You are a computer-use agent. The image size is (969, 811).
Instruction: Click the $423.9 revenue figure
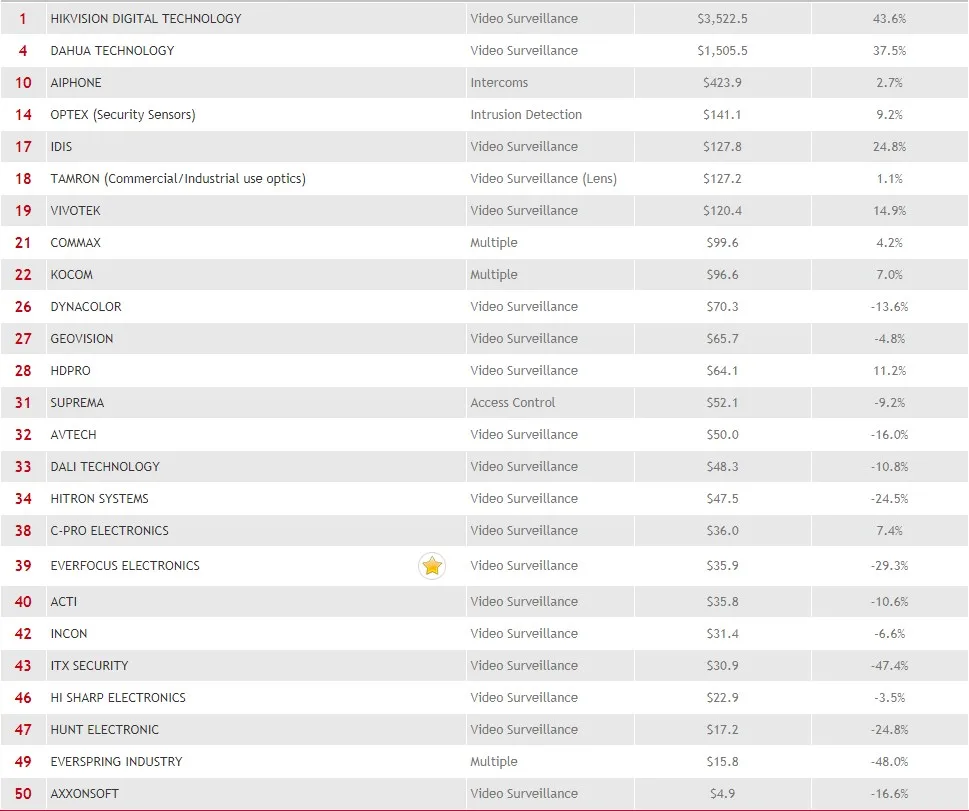722,83
